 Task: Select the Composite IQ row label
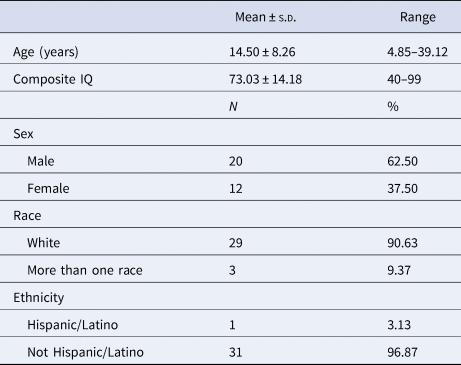53,79
